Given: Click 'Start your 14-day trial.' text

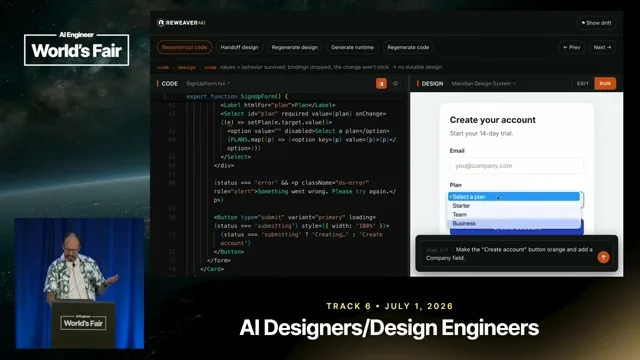Looking at the screenshot, I should click(x=481, y=133).
